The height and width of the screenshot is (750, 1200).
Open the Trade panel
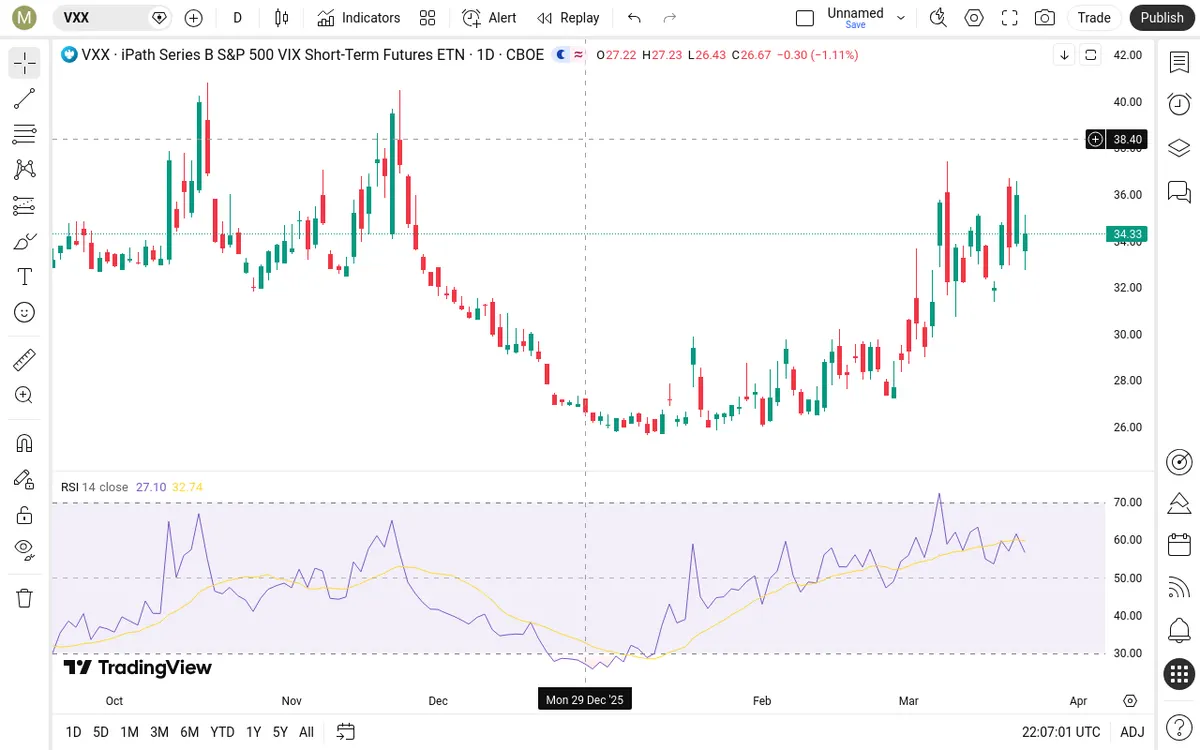pyautogui.click(x=1094, y=17)
